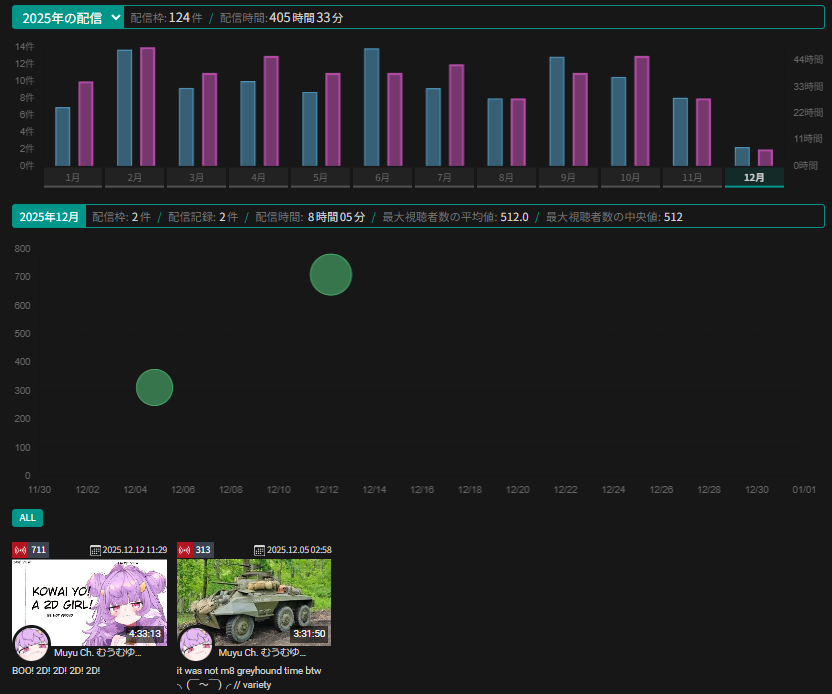The image size is (832, 694).
Task: Select the 4月 month tab
Action: [x=258, y=177]
